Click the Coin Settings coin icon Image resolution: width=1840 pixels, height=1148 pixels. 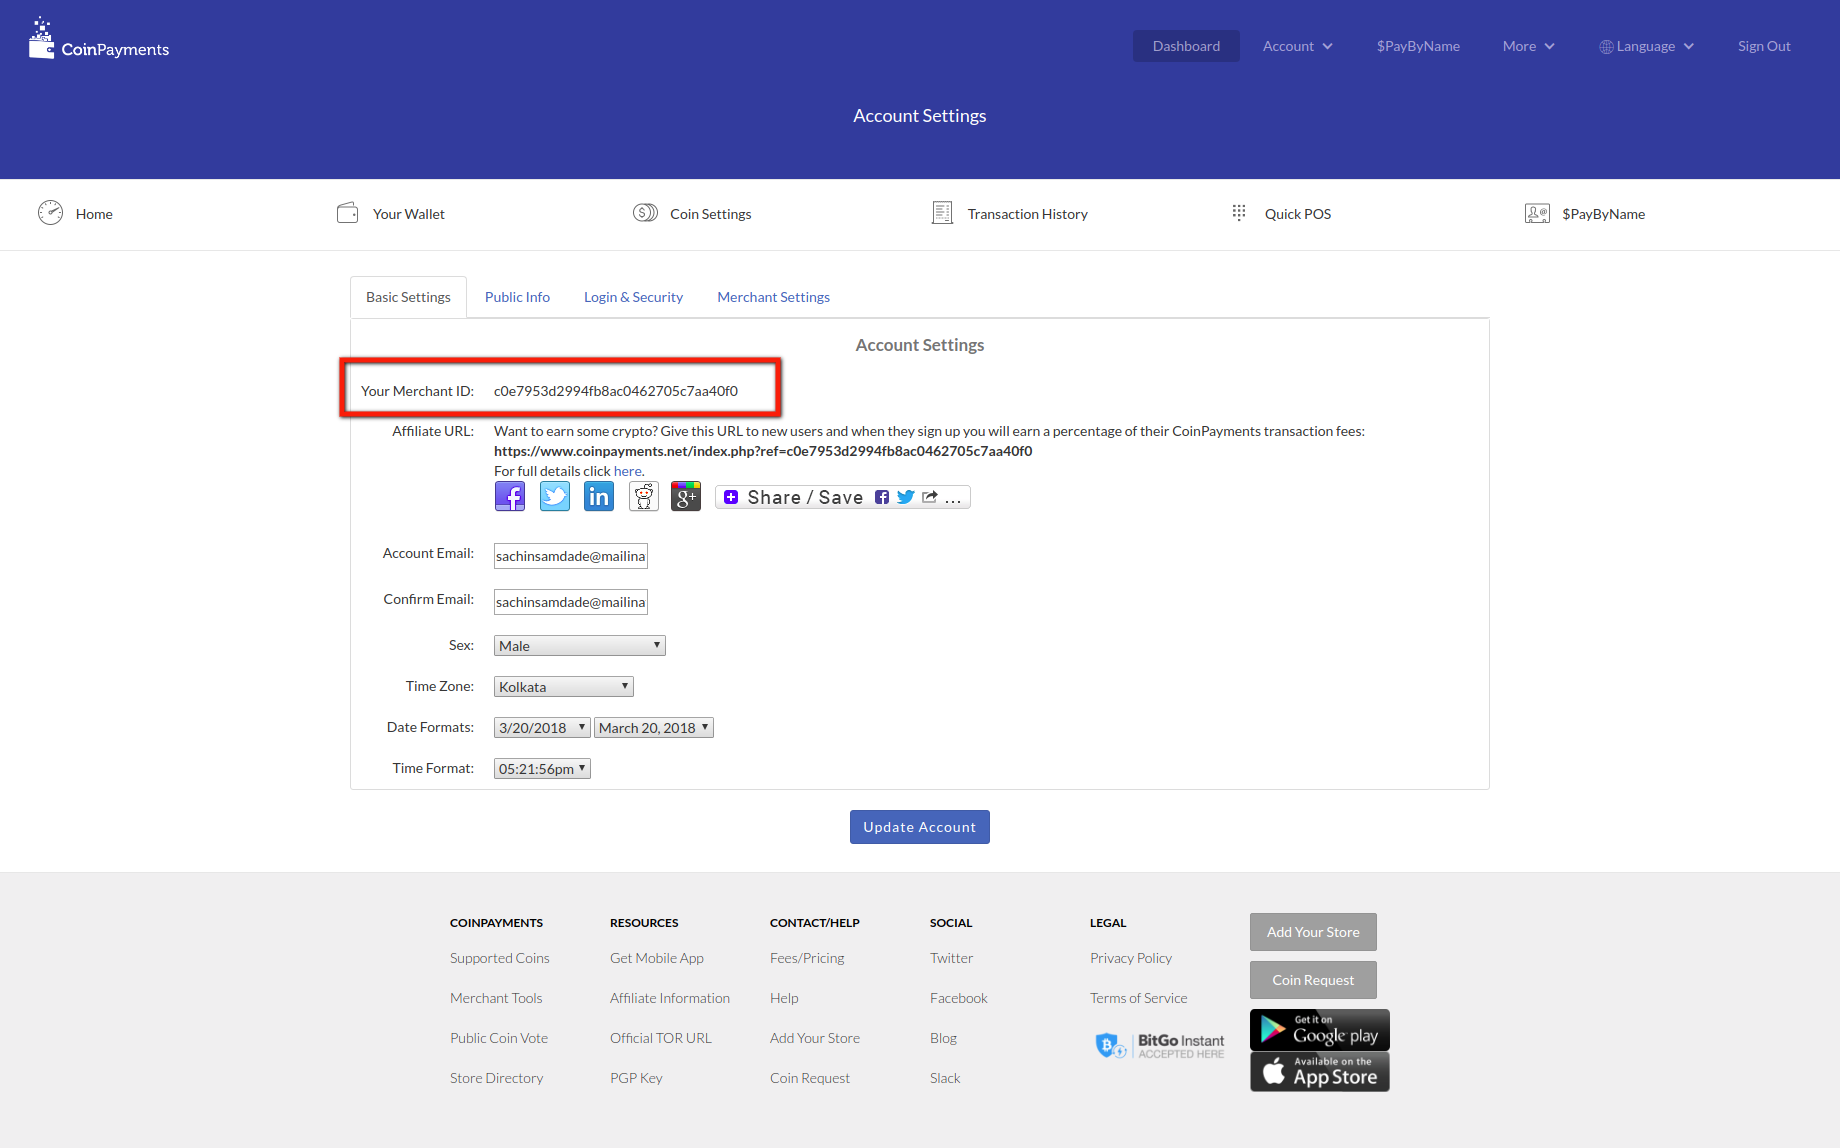645,212
